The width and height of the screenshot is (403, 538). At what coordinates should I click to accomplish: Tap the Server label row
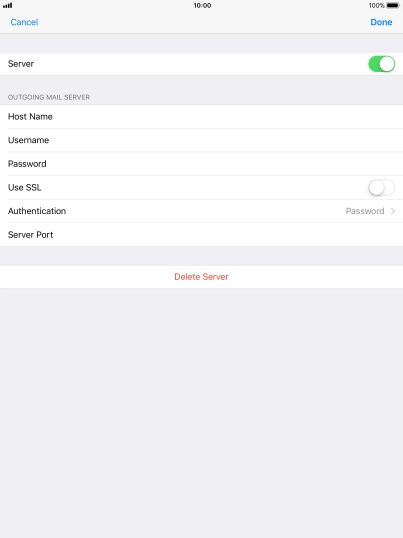(x=201, y=64)
